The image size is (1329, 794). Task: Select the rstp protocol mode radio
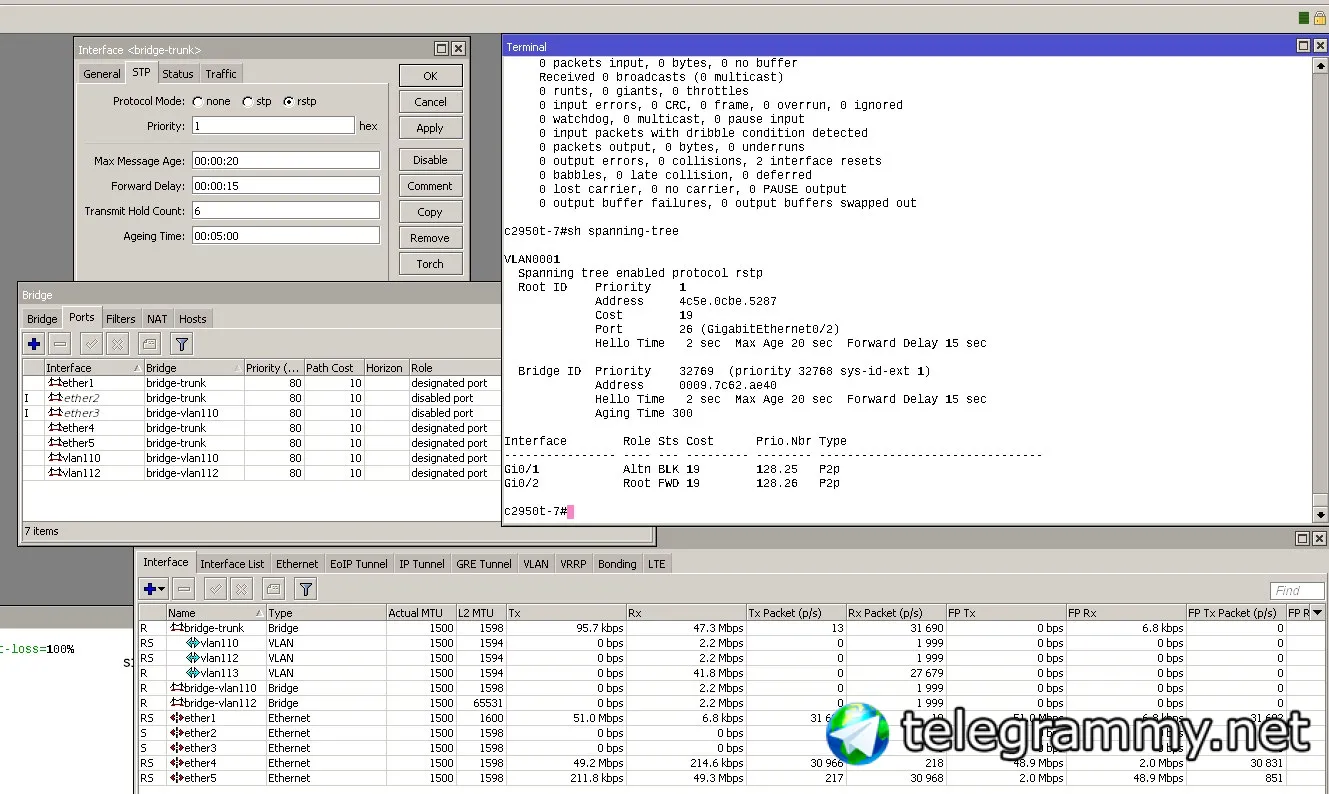click(289, 101)
